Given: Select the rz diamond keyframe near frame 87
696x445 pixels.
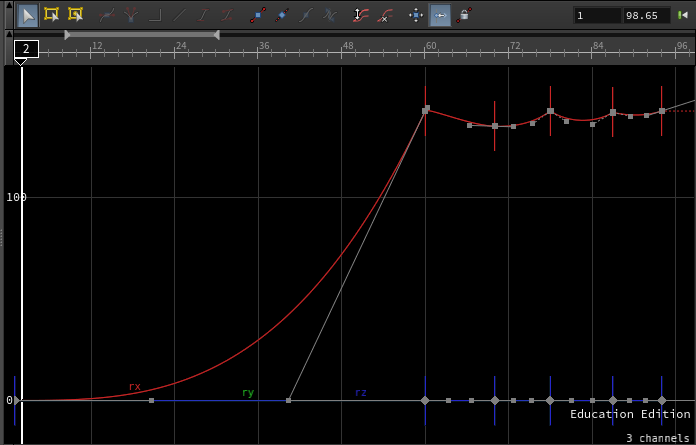Looking at the screenshot, I should (613, 401).
